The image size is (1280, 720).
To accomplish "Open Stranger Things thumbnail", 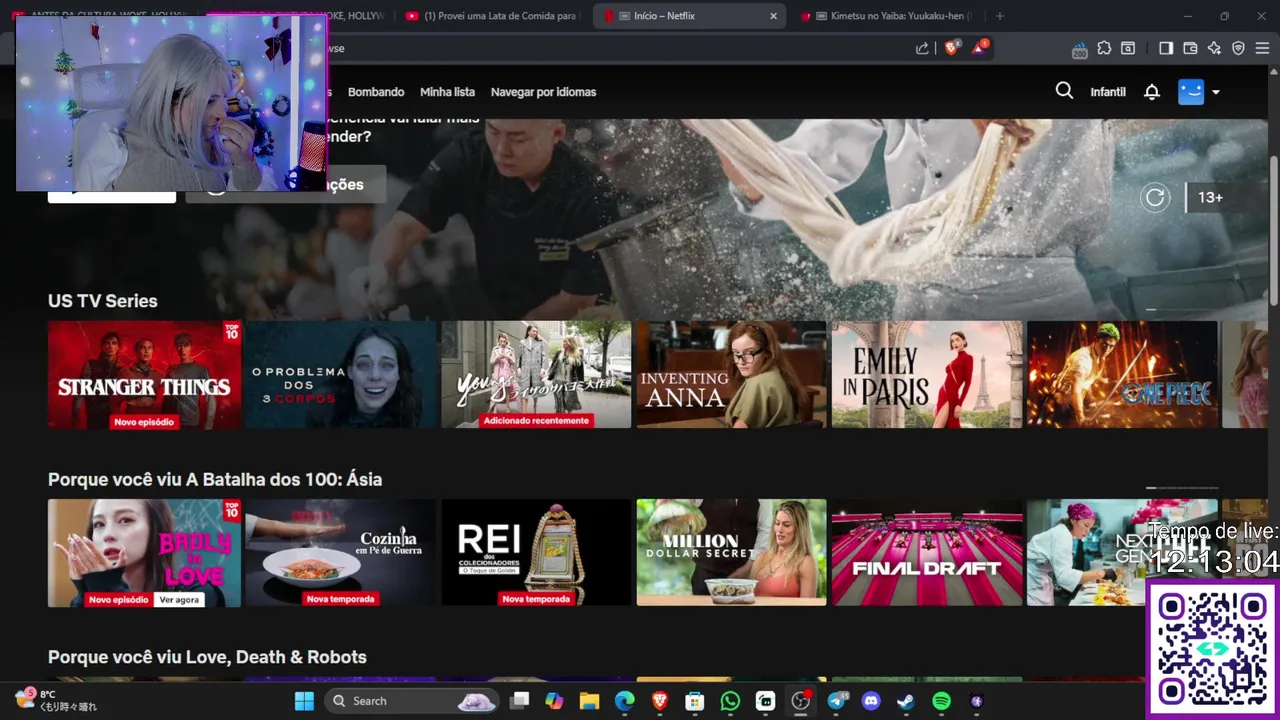I will (144, 375).
